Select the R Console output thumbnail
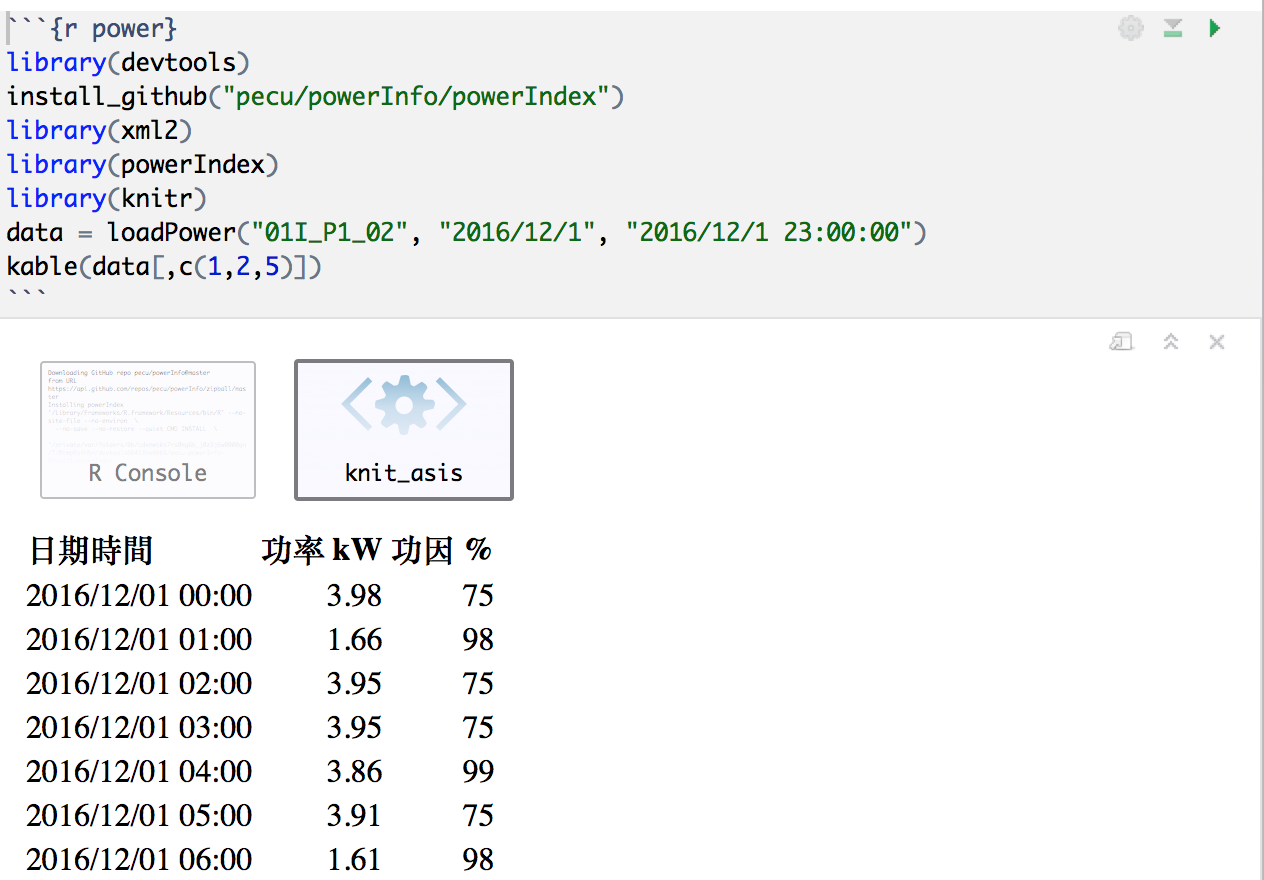This screenshot has height=880, width=1264. click(148, 430)
